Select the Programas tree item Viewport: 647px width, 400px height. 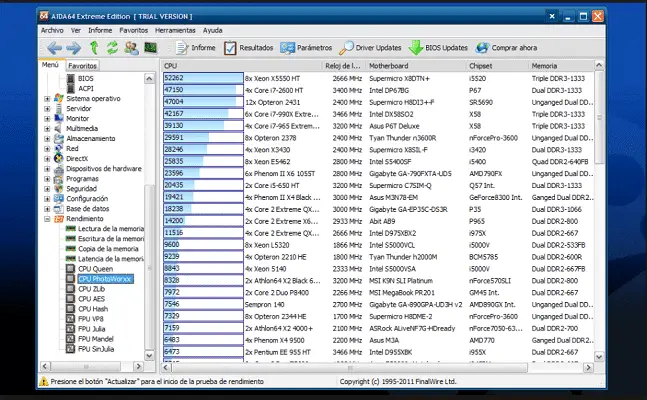[x=82, y=179]
